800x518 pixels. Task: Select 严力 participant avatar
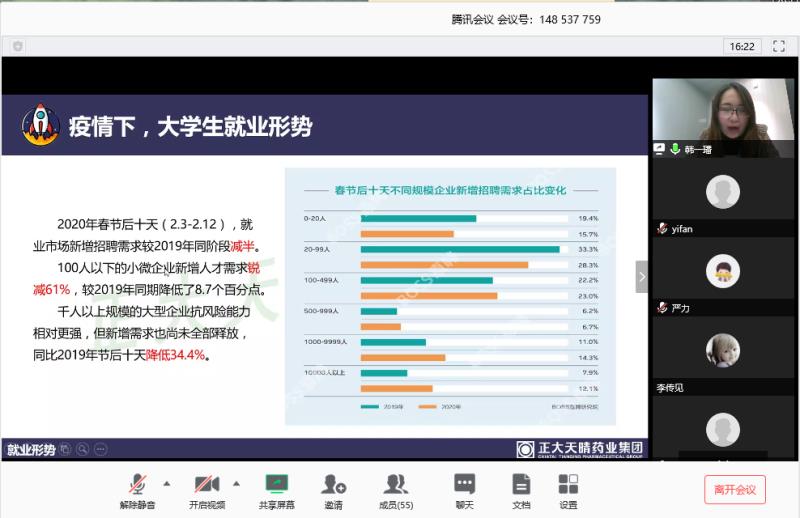(723, 271)
